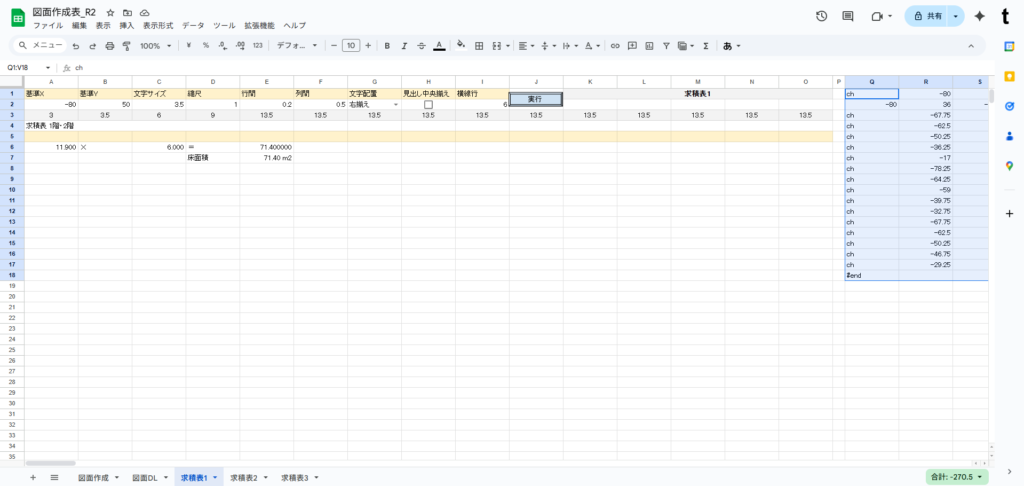Open the font family デフォ... dropdown
Screen dimensions: 1024x486
296,46
